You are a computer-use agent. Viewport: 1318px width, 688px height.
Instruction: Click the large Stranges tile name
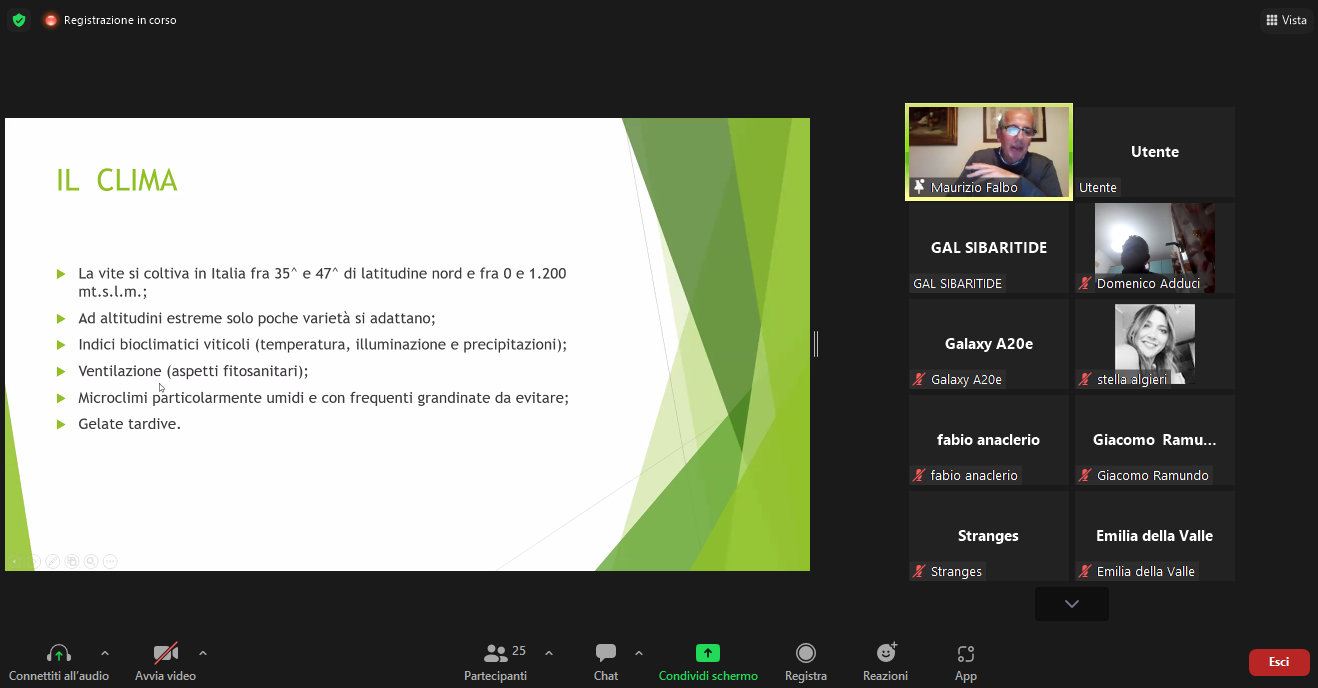tap(988, 536)
